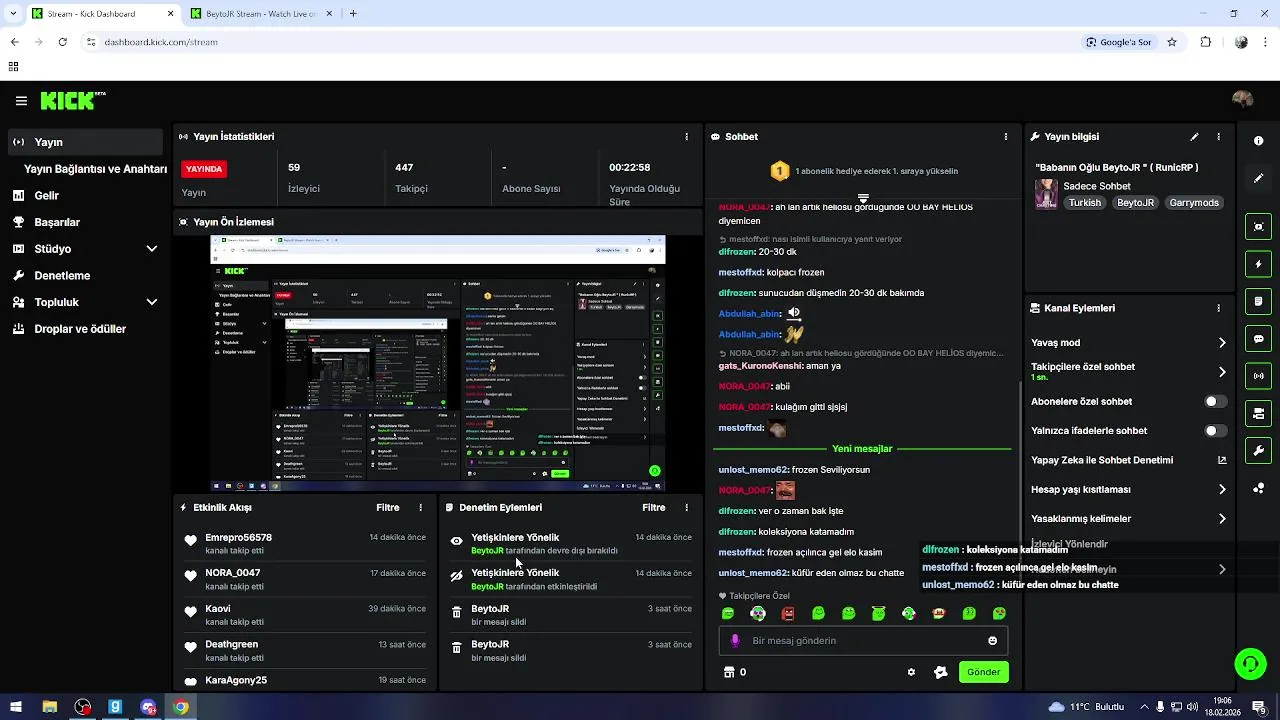Open Etkinlik Akışı Filtre dropdown
This screenshot has height=720, width=1280.
[387, 508]
